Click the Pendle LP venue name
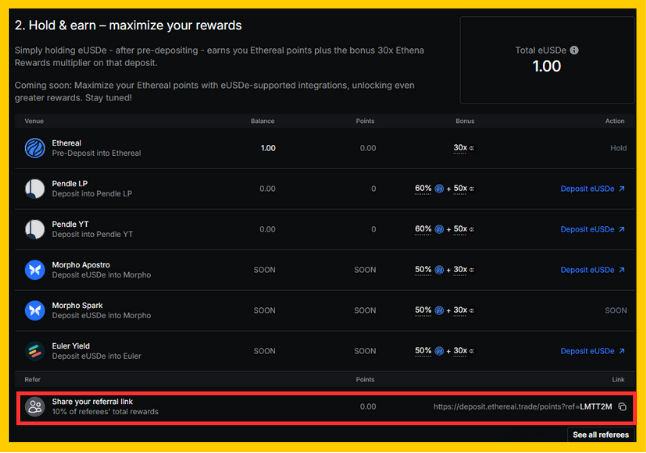This screenshot has height=453, width=646. point(70,184)
